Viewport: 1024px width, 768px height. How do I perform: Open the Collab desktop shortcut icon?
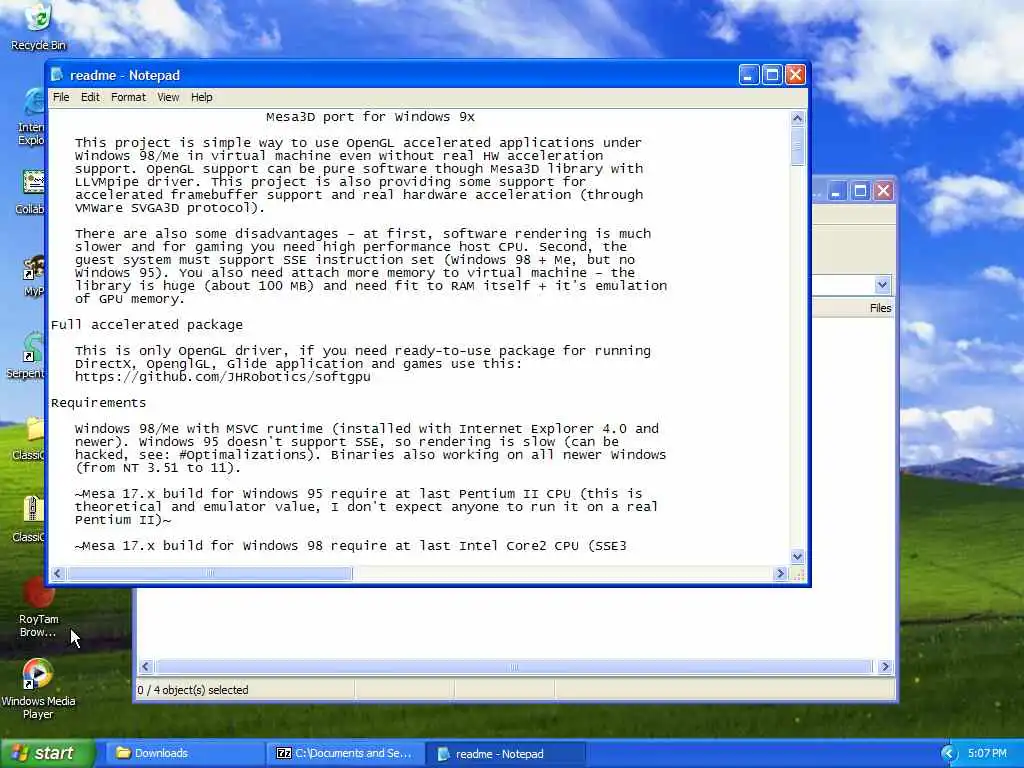(x=31, y=192)
